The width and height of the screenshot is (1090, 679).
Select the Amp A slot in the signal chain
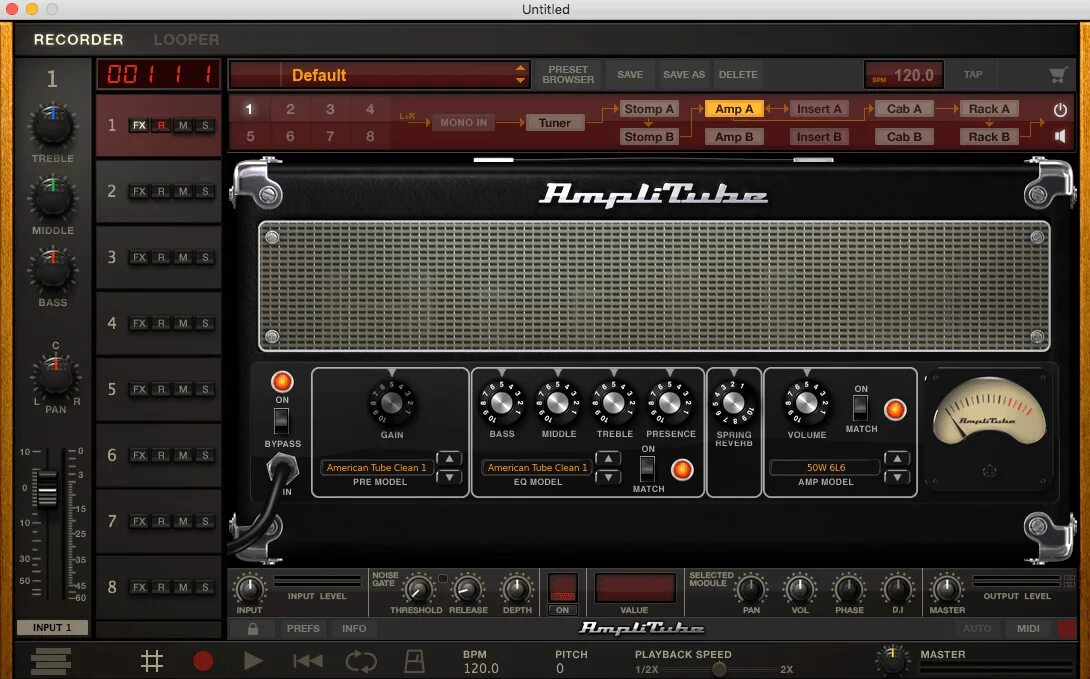click(735, 108)
